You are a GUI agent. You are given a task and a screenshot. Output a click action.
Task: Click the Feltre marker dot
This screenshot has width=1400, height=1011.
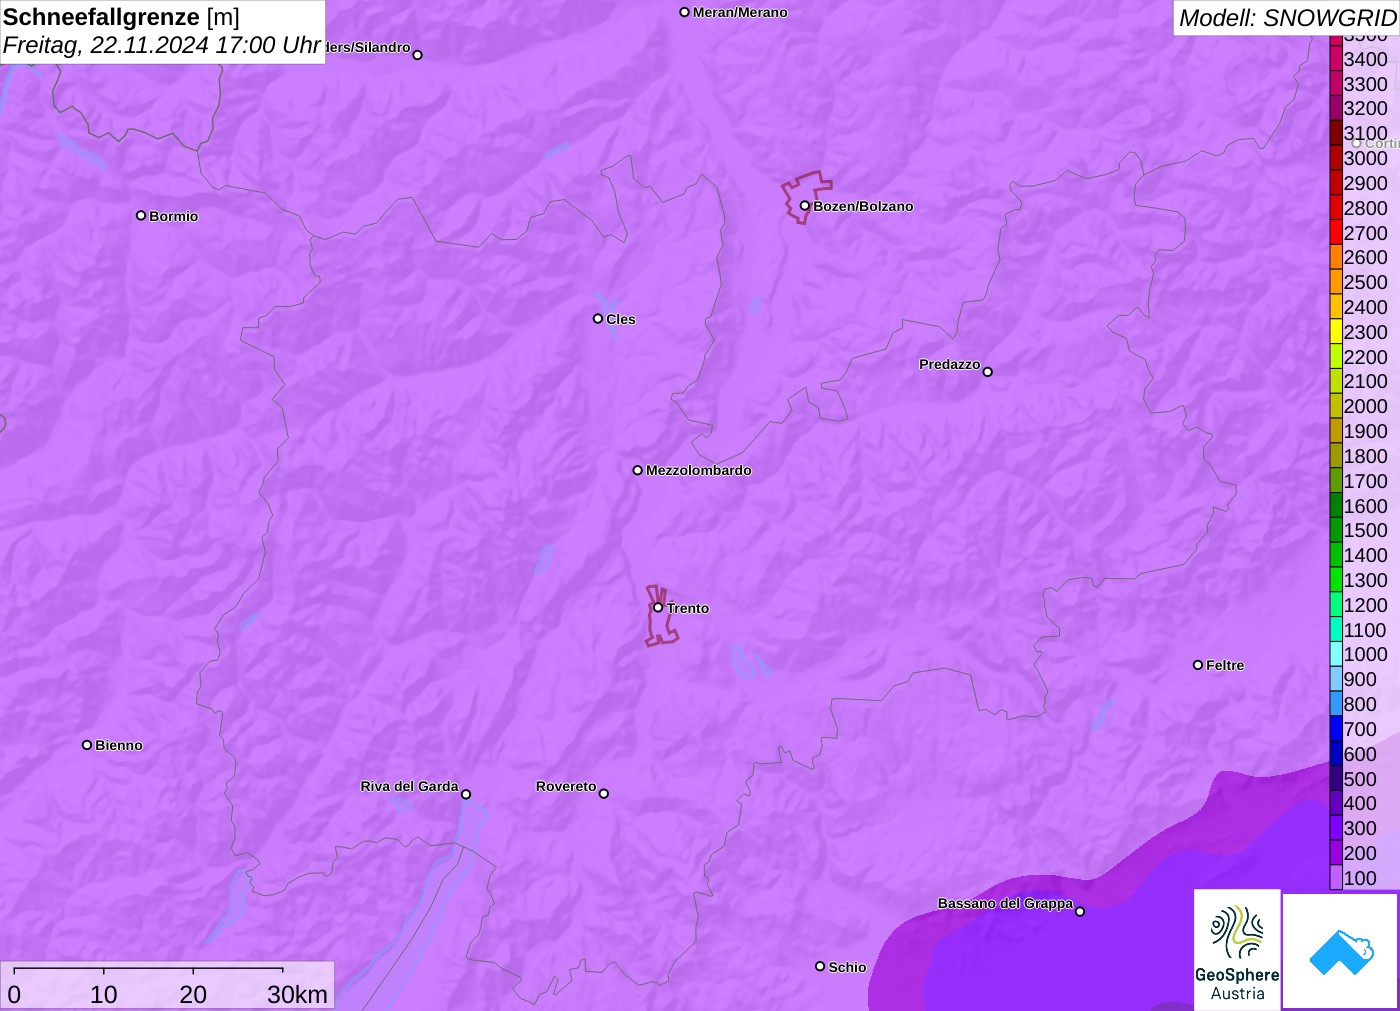1198,665
